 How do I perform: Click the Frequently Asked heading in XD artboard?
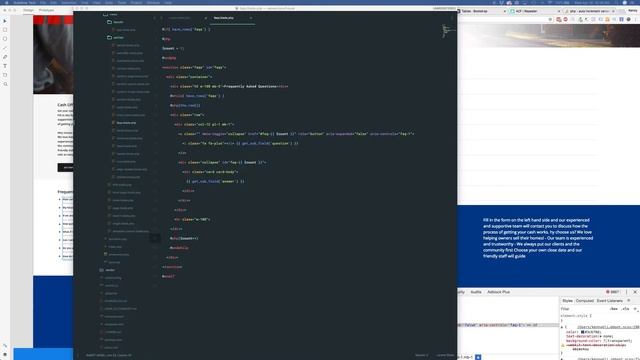[x=65, y=191]
